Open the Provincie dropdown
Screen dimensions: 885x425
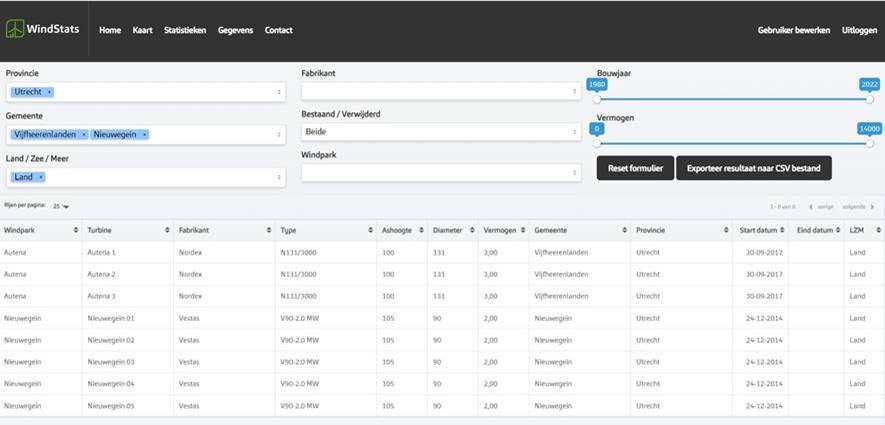point(146,92)
